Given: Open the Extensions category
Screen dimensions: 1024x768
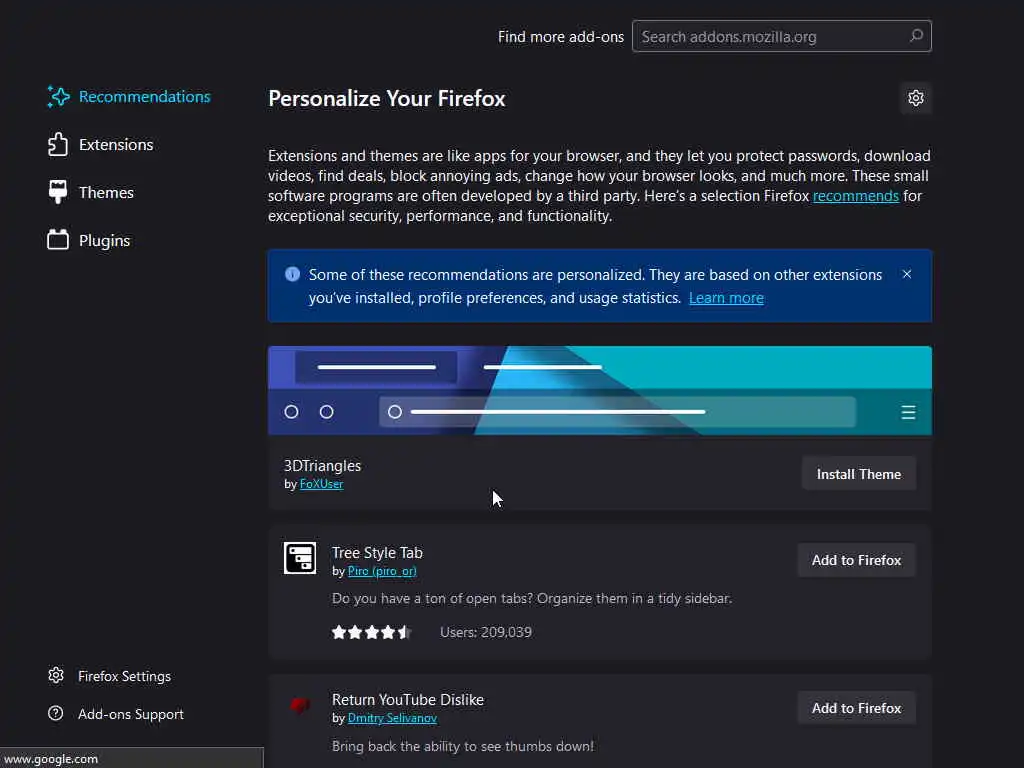Looking at the screenshot, I should [101, 144].
